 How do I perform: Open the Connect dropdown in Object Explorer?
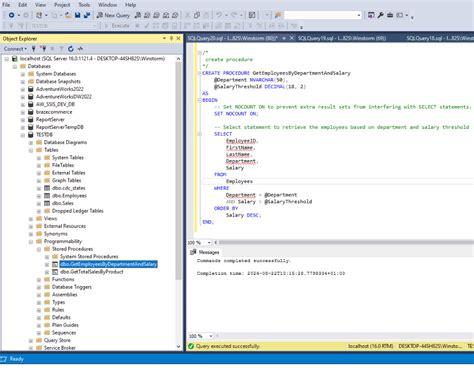15,49
